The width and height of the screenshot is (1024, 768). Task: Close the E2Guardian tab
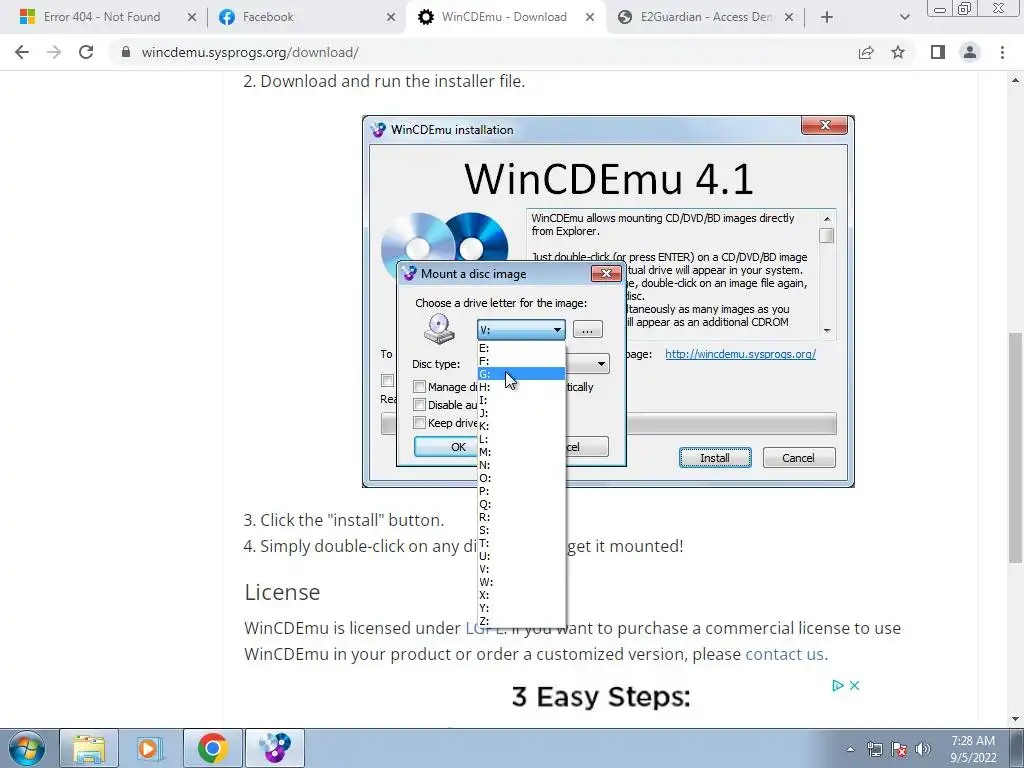789,17
